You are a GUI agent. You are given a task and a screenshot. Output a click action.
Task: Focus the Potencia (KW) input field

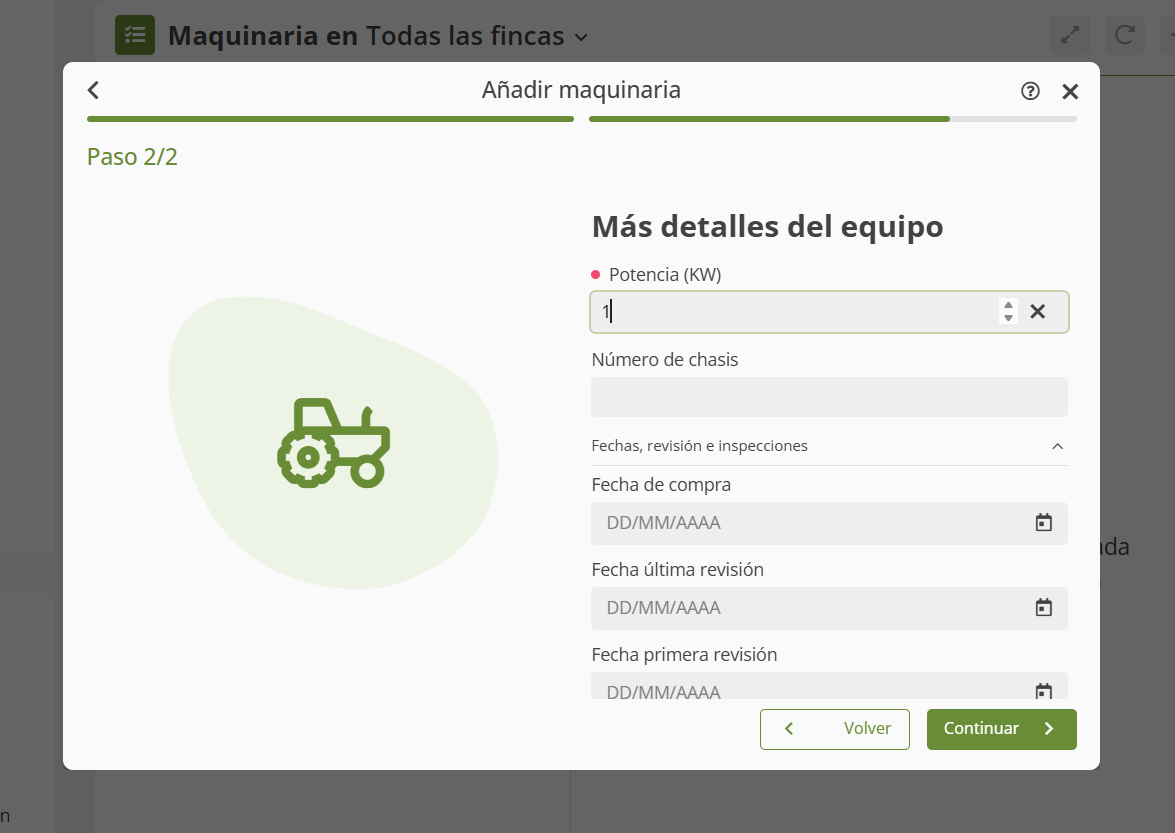coord(790,312)
